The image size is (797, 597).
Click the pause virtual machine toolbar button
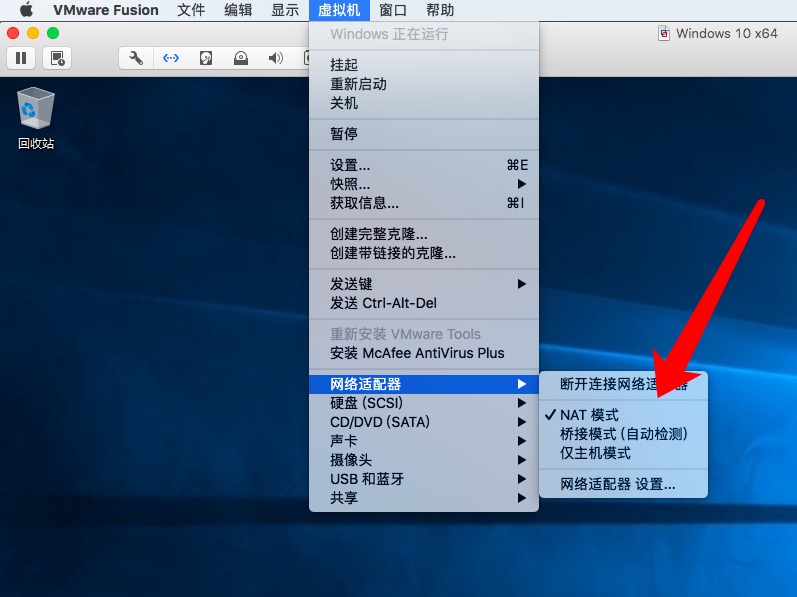pos(21,58)
